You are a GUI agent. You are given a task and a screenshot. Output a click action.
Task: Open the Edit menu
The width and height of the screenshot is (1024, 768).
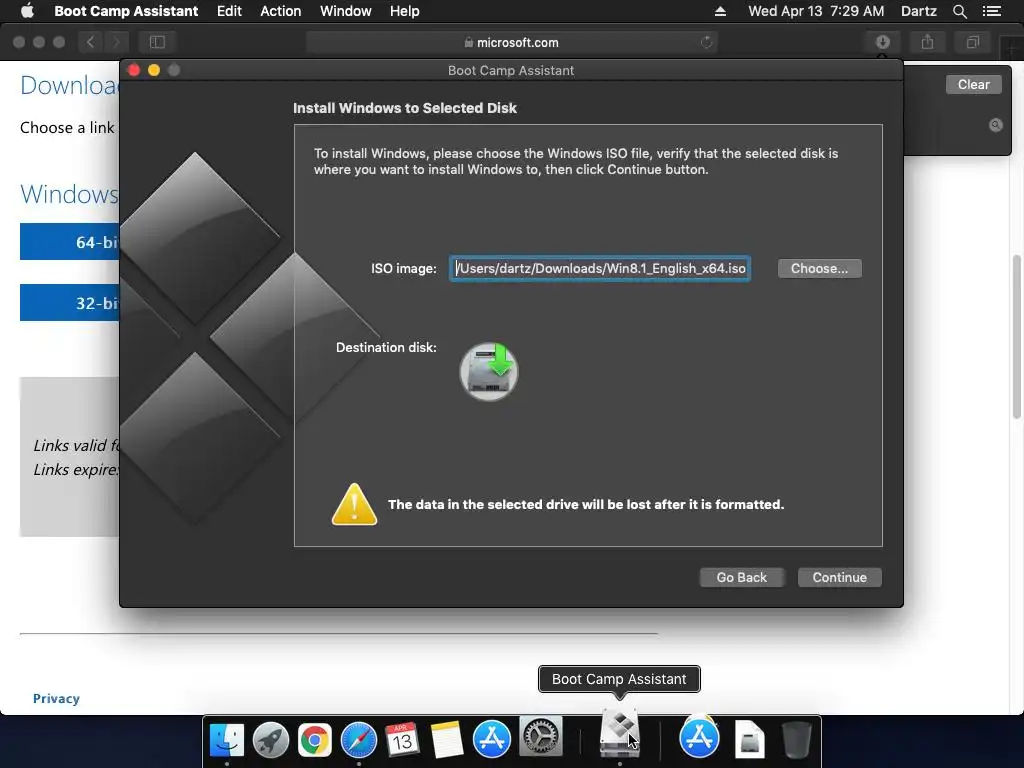click(x=229, y=11)
